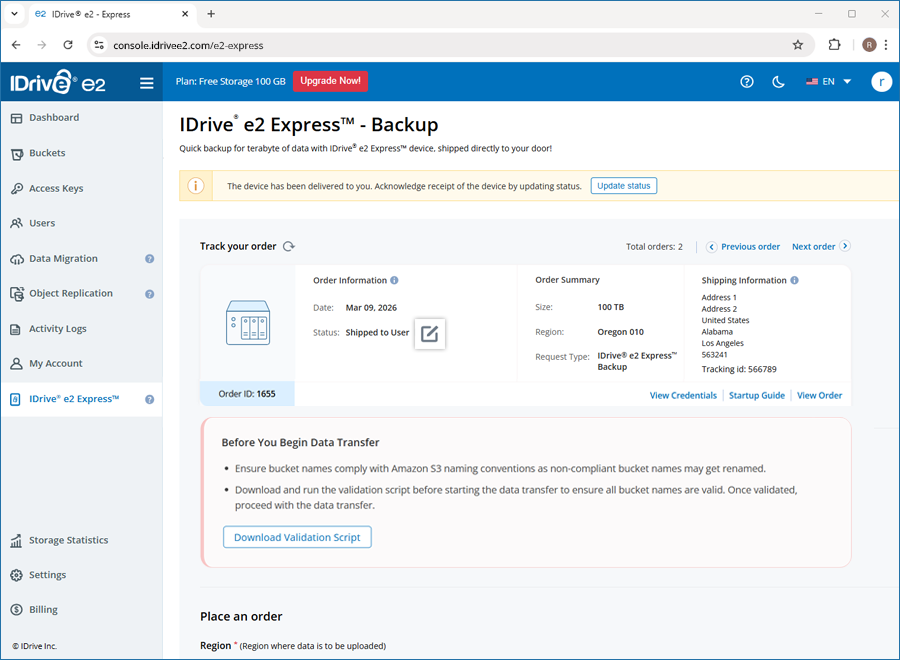Viewport: 900px width, 660px height.
Task: Click the Tracking id: 566789 text
Action: click(739, 370)
